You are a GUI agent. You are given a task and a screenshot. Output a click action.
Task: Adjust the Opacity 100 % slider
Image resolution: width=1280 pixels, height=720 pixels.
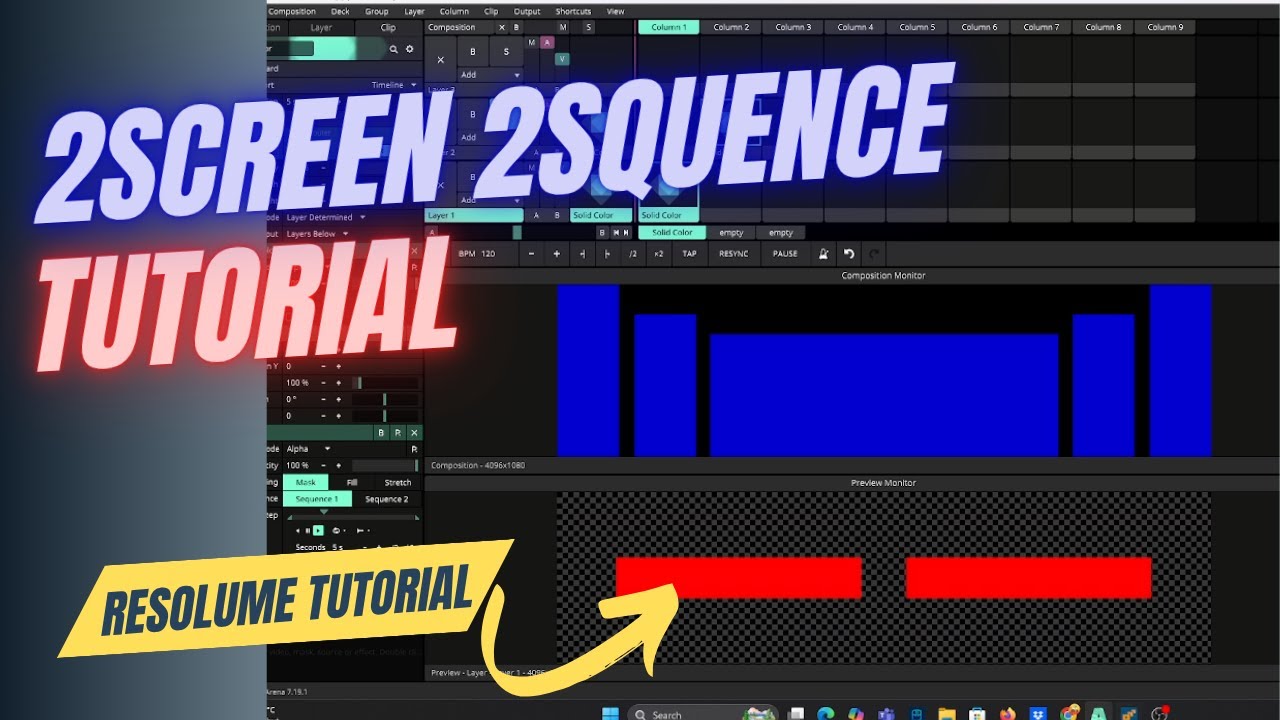pos(385,466)
